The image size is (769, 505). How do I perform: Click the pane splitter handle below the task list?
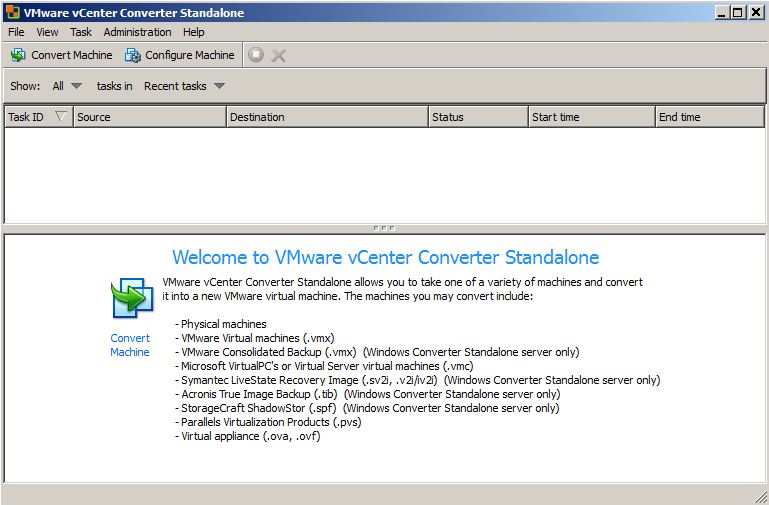(384, 228)
